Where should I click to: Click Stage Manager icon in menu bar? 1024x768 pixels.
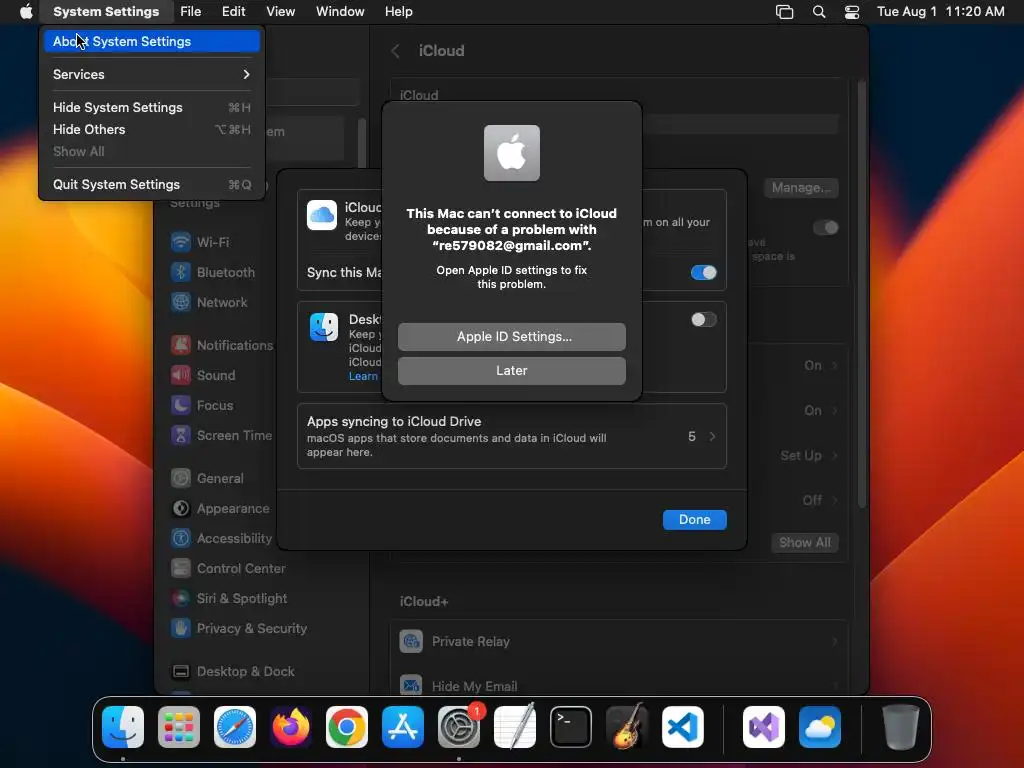784,12
